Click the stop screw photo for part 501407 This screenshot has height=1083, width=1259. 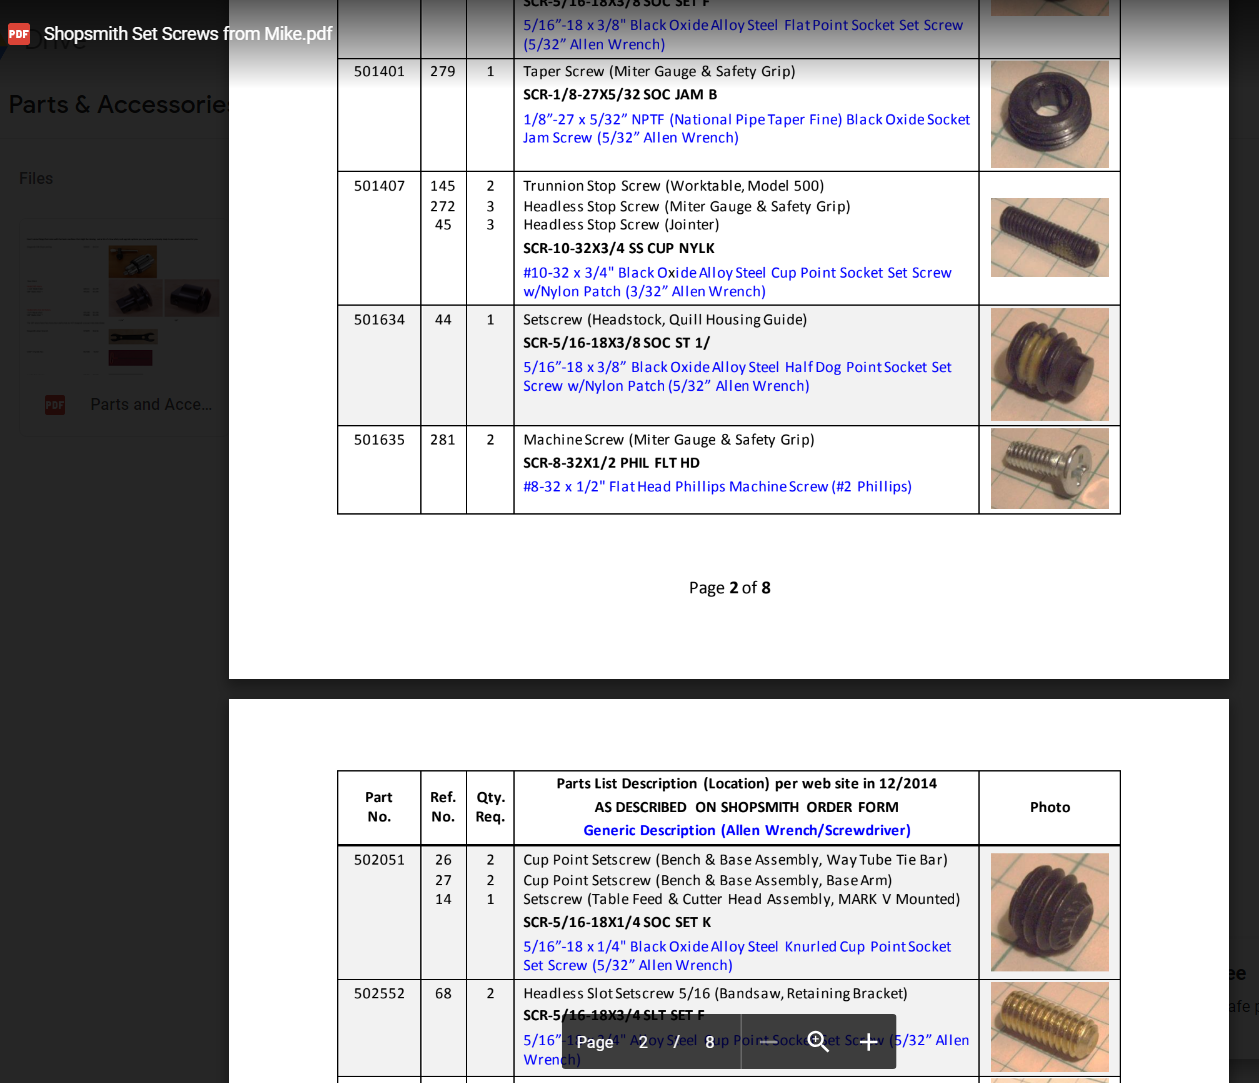coord(1049,237)
